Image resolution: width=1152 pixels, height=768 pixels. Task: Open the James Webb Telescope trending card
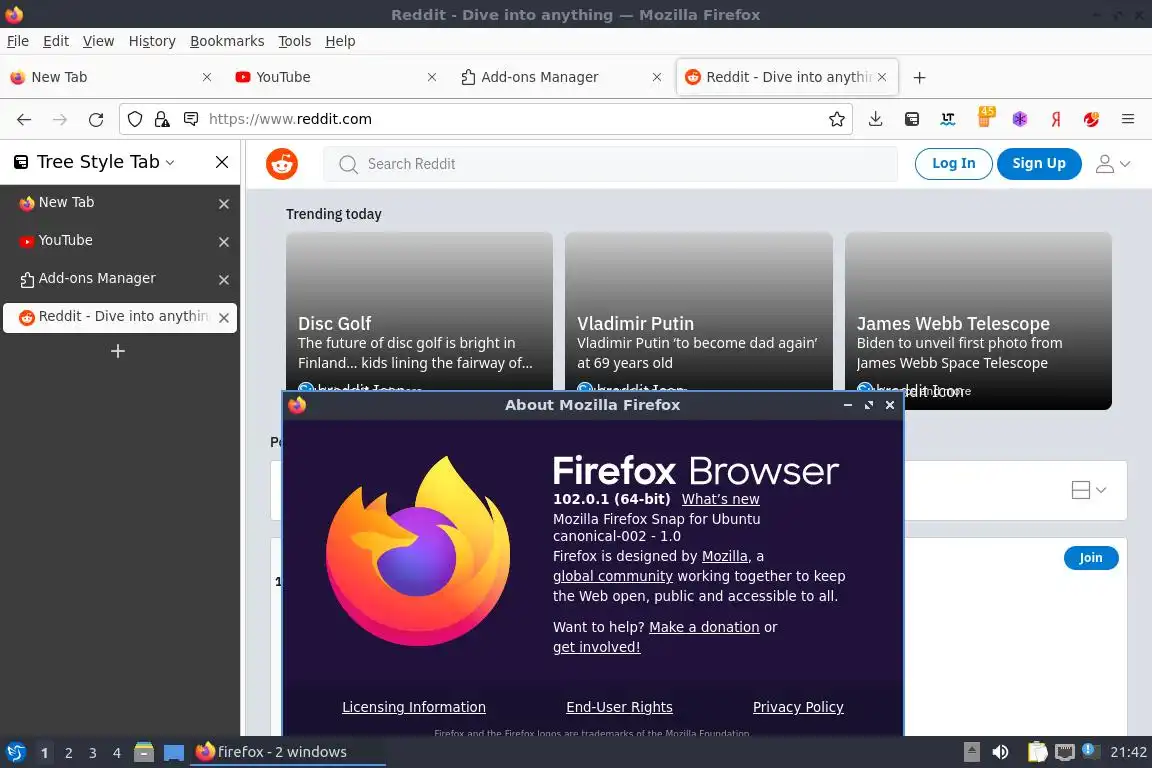pos(978,321)
